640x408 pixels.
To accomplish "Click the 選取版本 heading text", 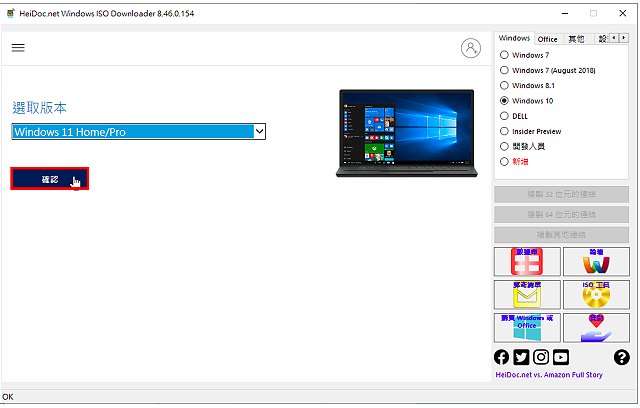I will 39,108.
